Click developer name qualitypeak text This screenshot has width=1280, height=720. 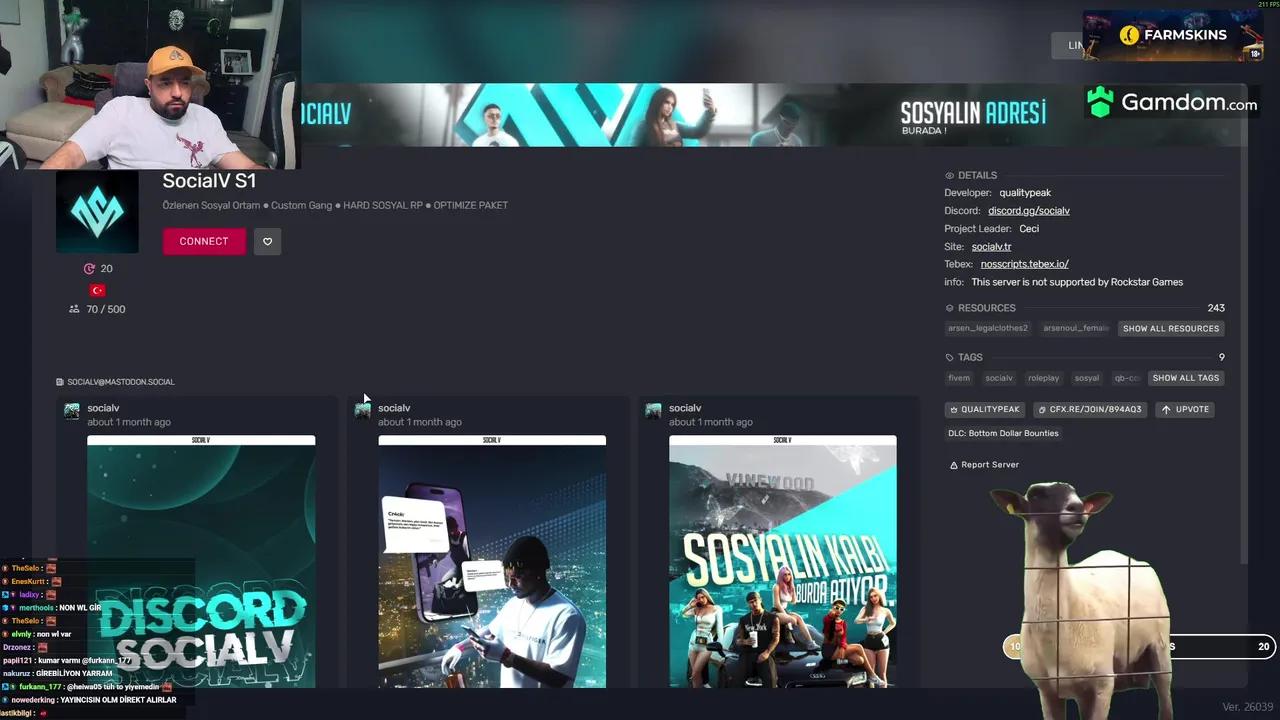[1025, 193]
